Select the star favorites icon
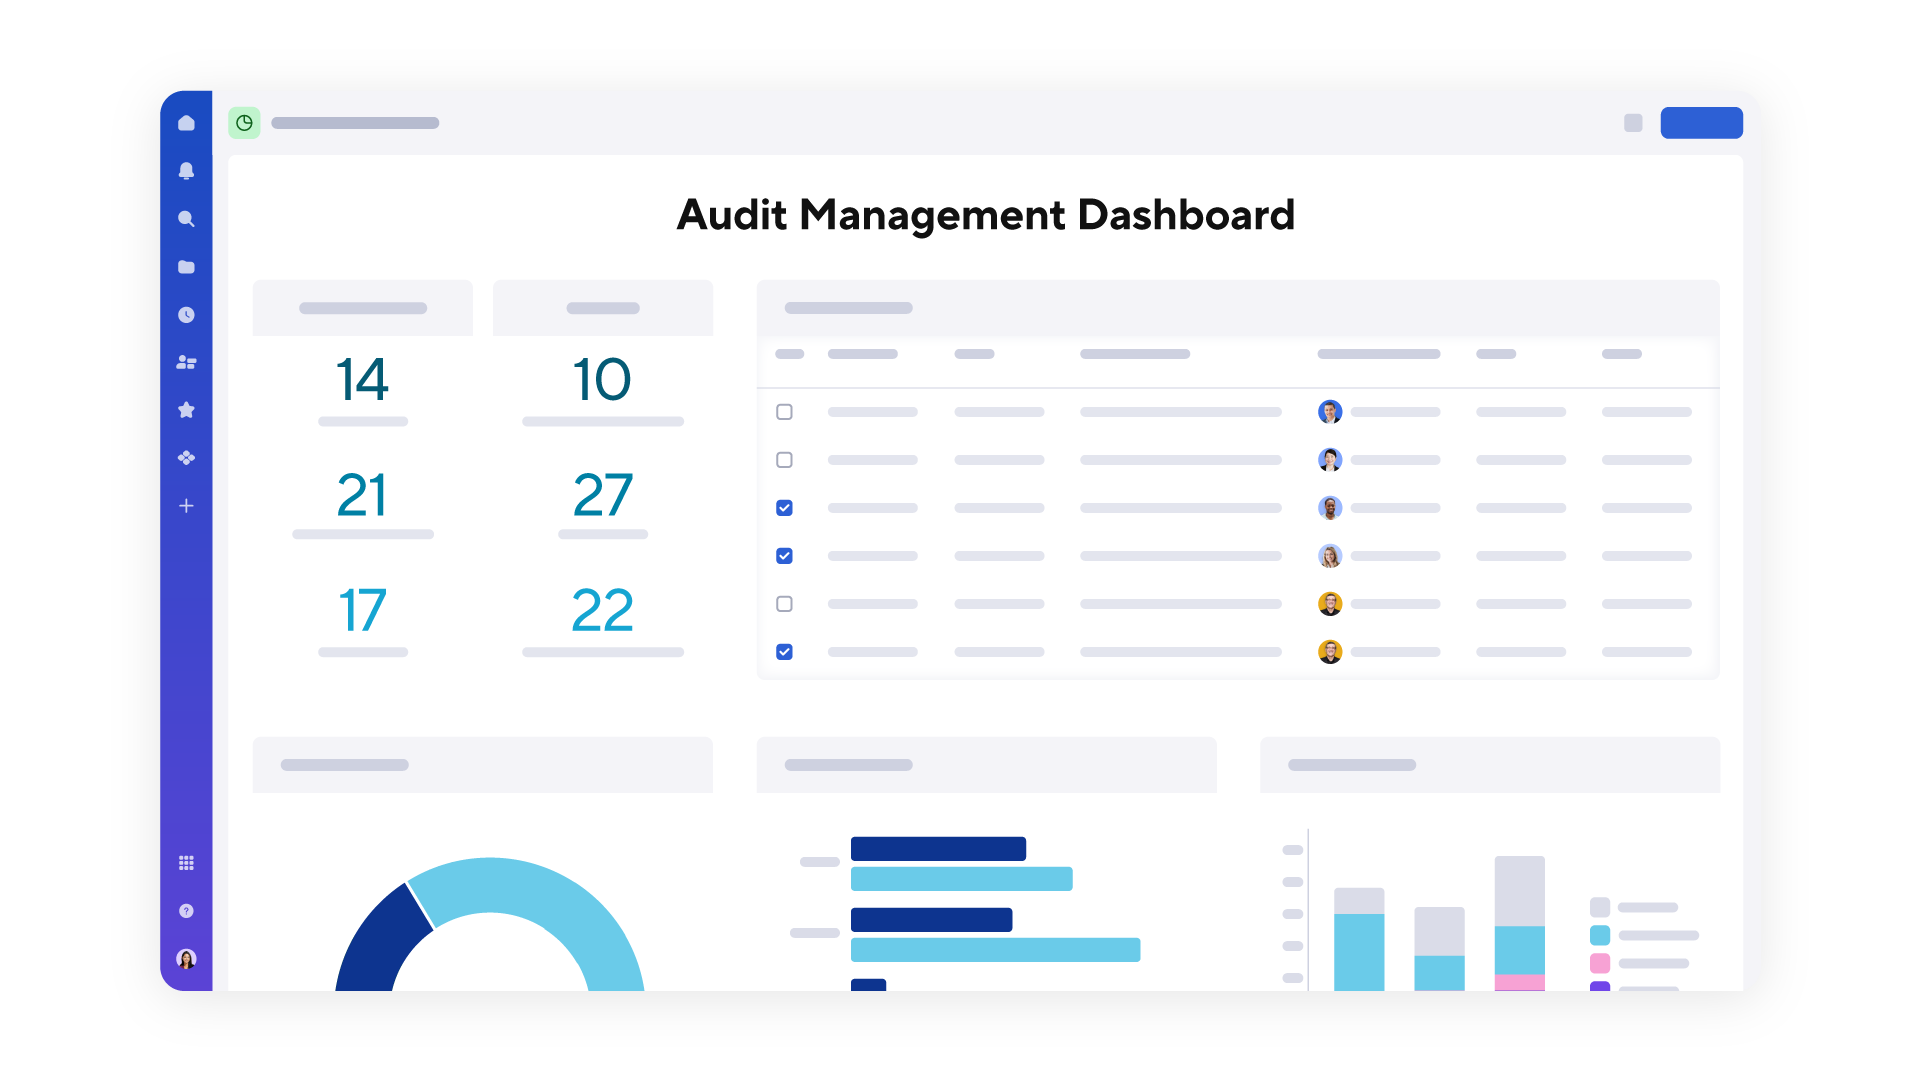 coord(186,410)
